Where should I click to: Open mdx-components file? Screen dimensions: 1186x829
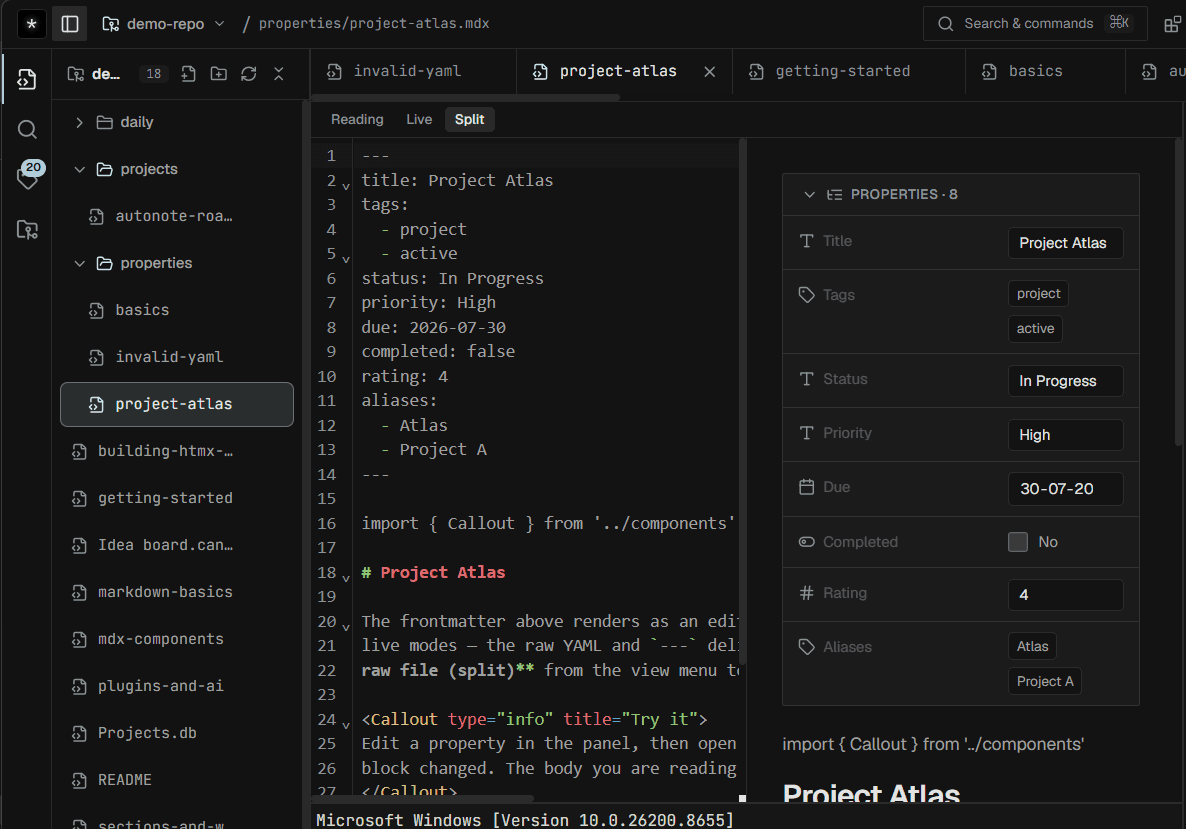coord(177,638)
